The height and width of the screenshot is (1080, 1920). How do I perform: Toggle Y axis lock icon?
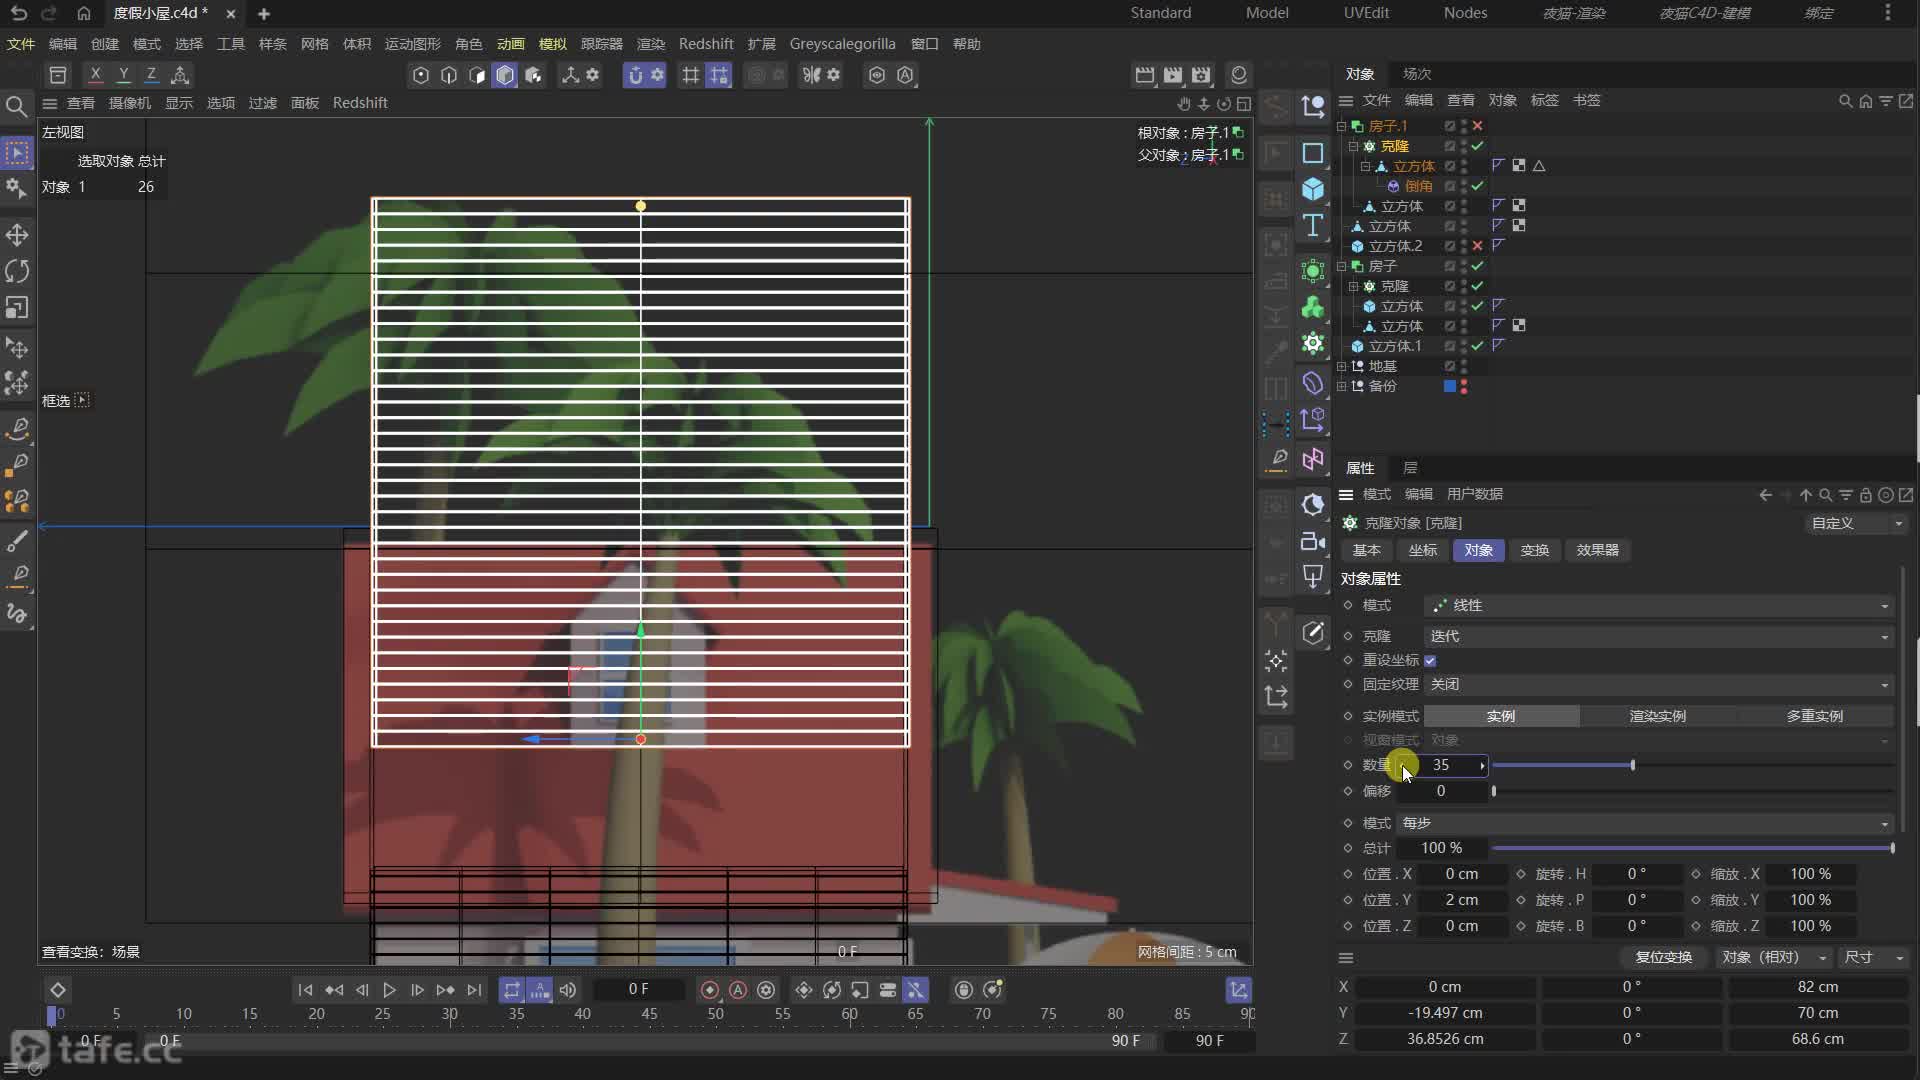tap(123, 75)
